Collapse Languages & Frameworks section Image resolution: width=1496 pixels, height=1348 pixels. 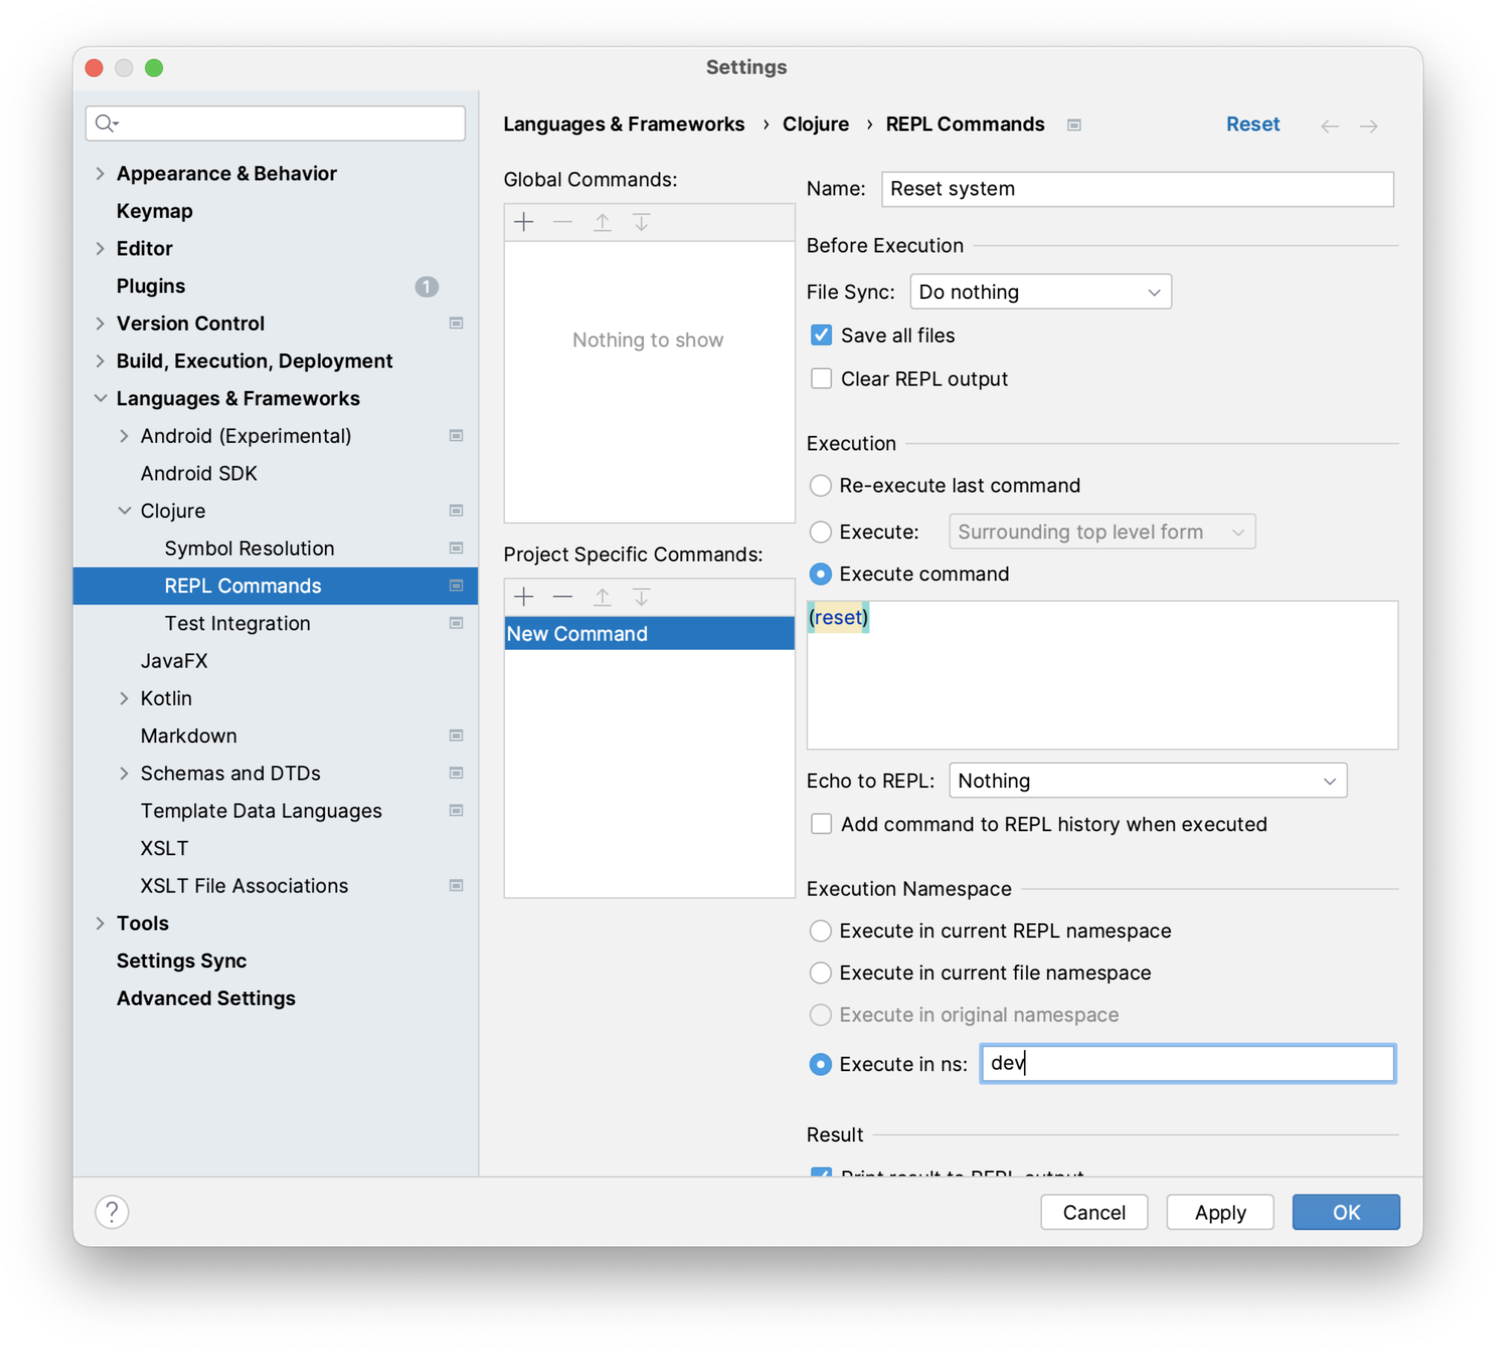(100, 398)
